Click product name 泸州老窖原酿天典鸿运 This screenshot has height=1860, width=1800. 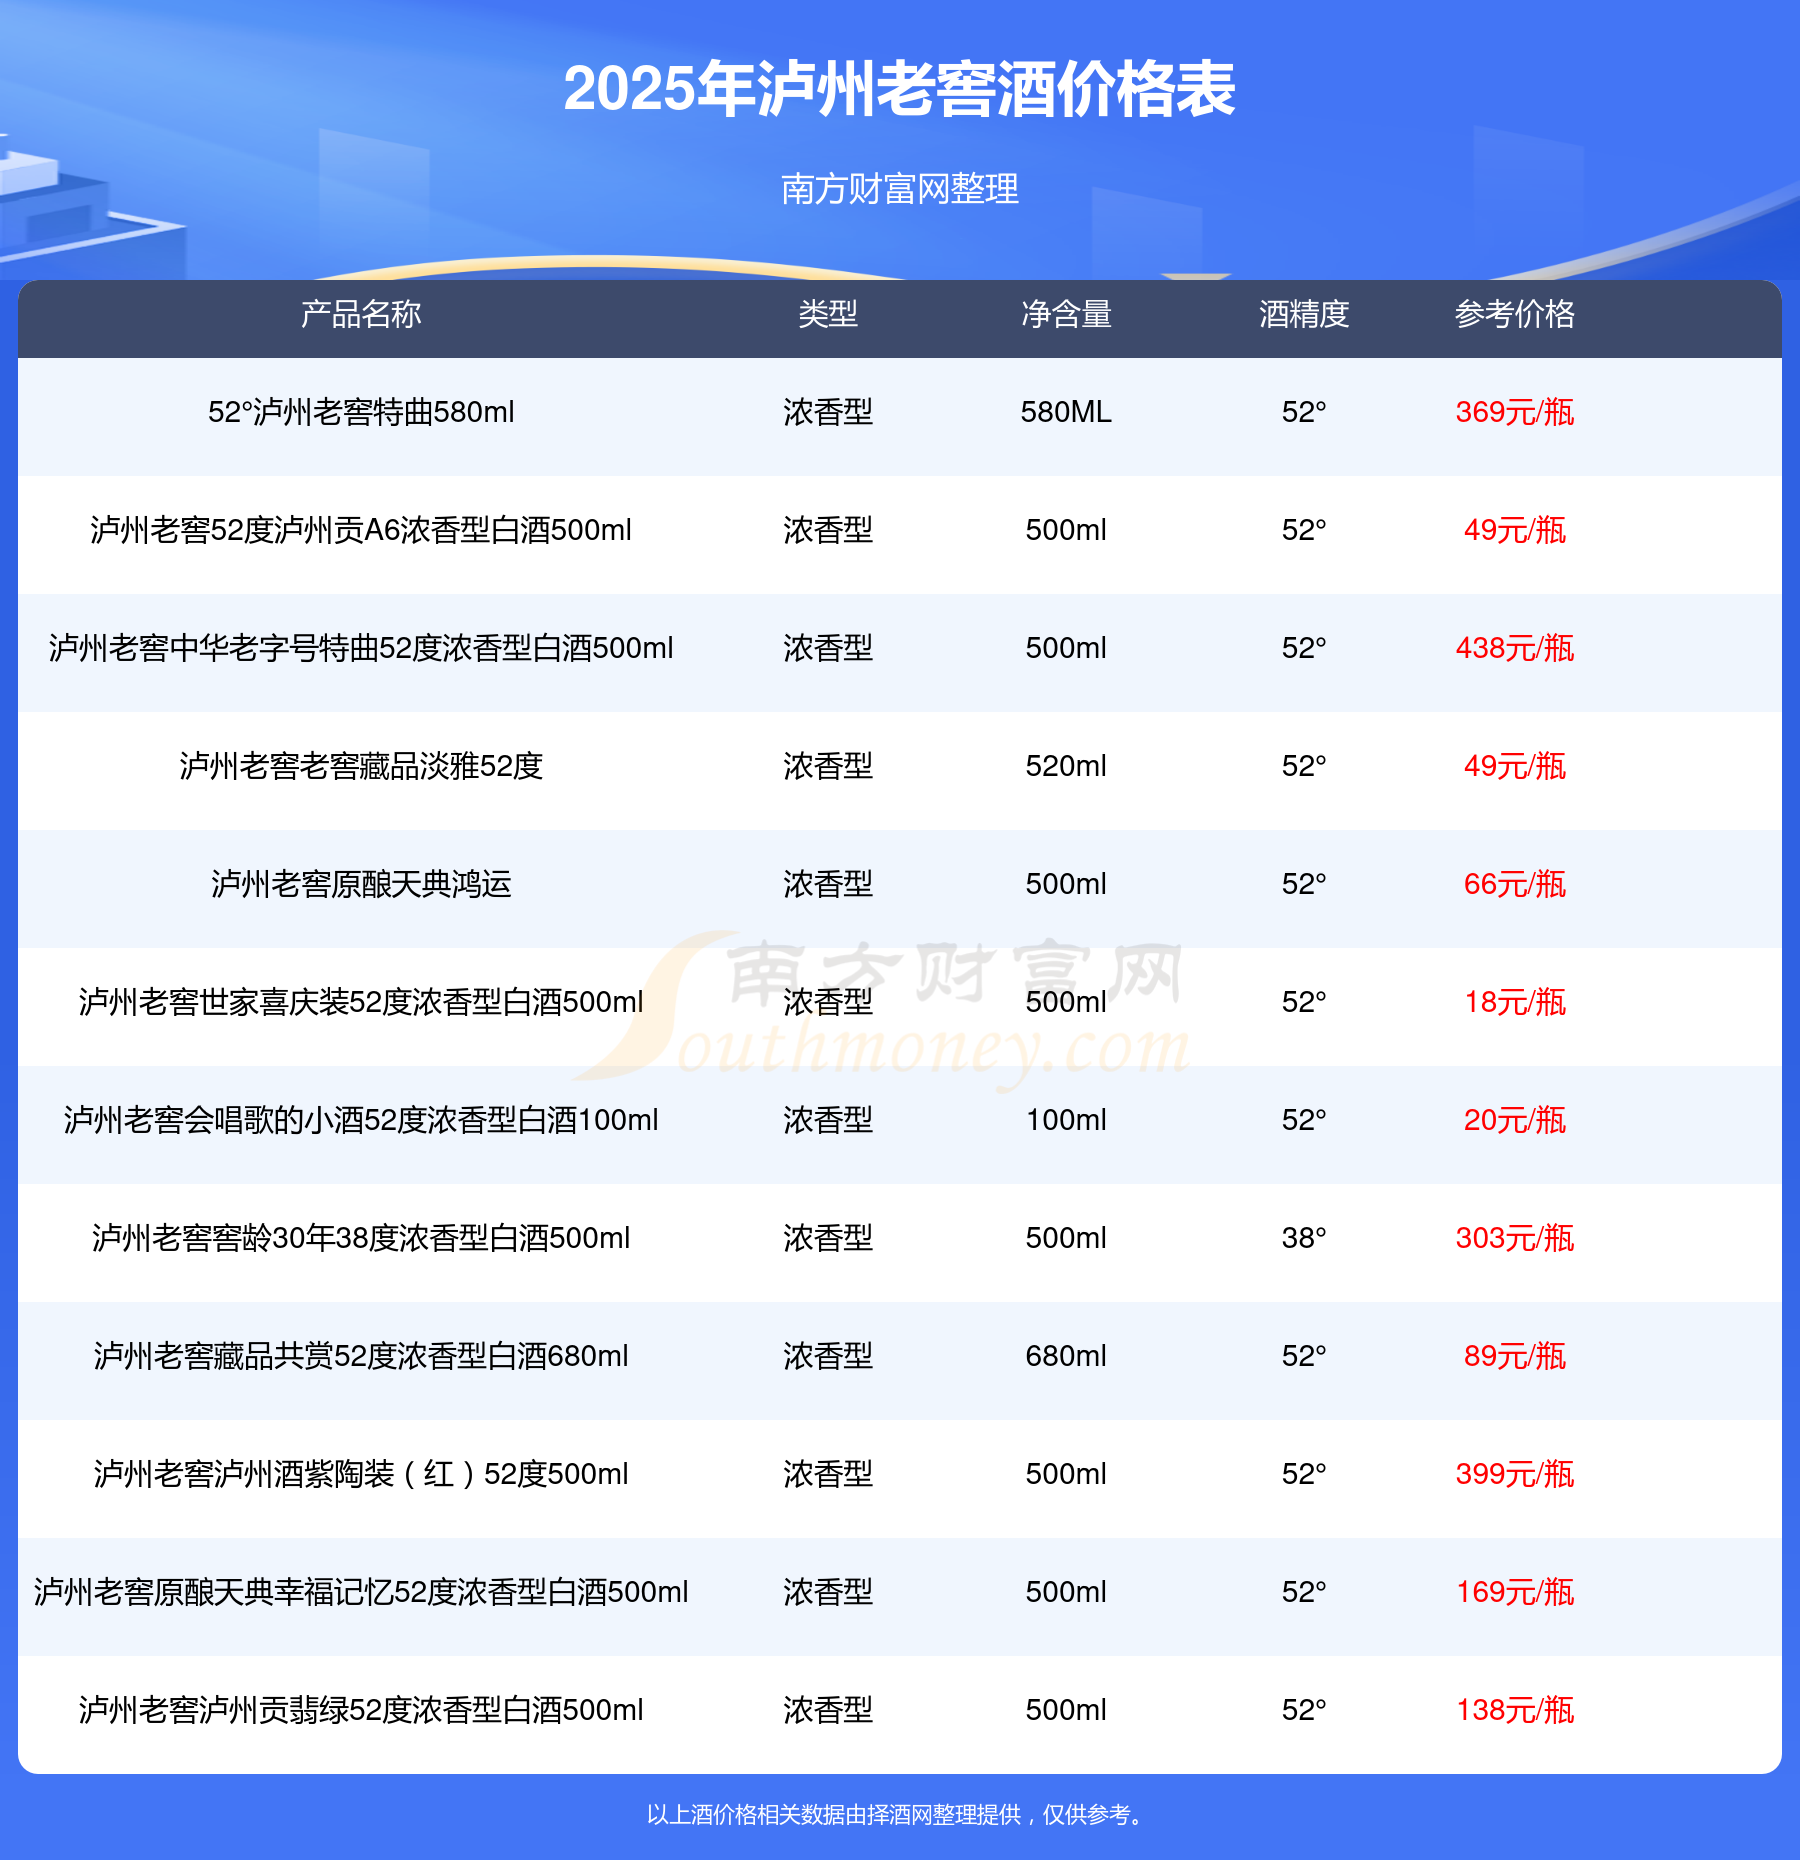click(361, 884)
